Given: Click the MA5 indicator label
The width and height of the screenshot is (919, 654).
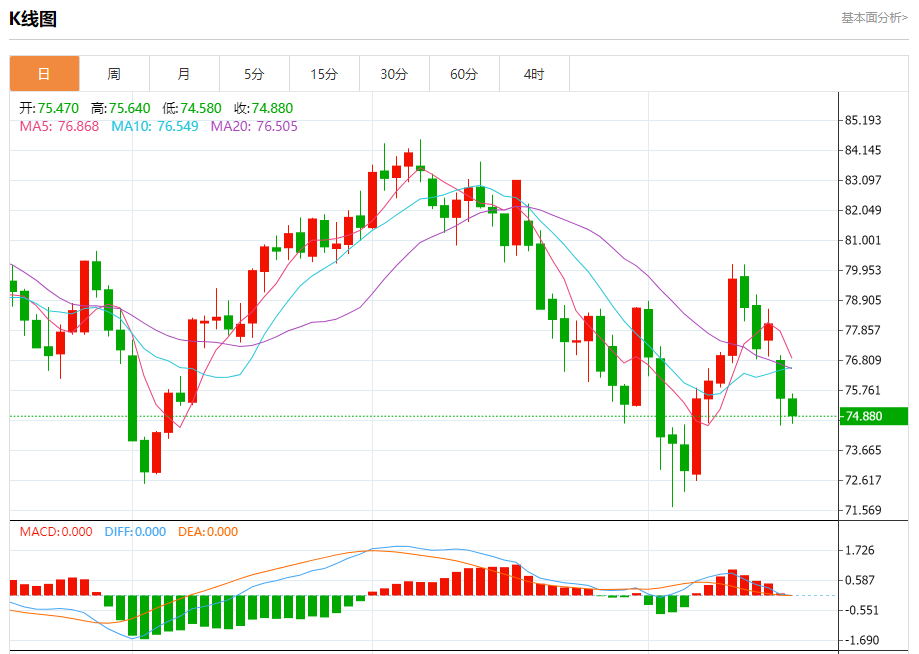Looking at the screenshot, I should tap(59, 127).
